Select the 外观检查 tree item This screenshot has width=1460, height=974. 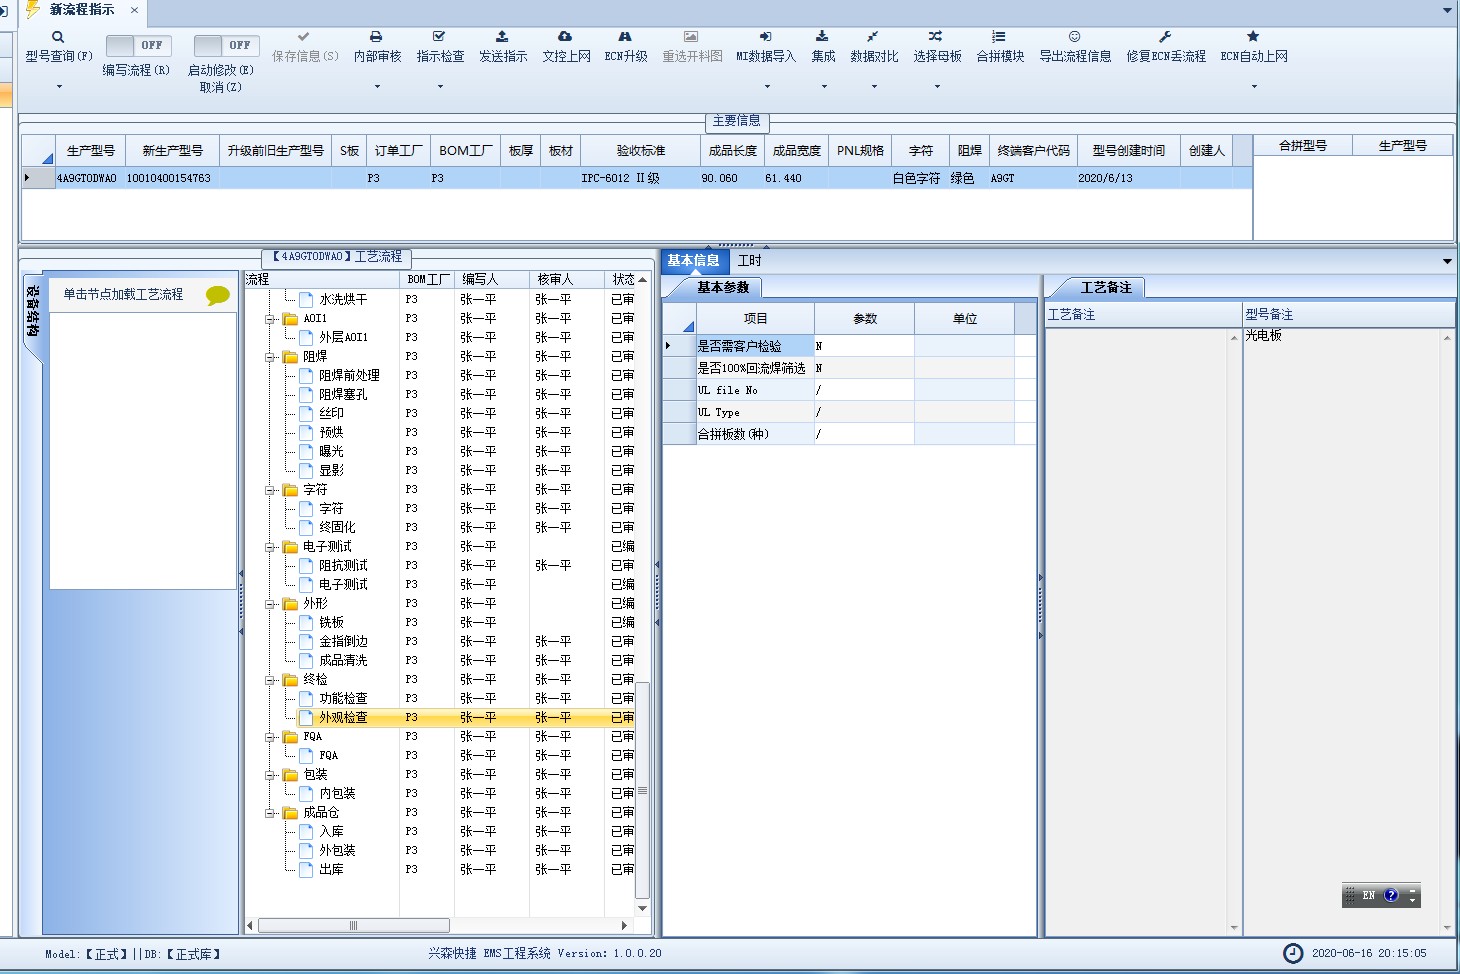pos(343,718)
